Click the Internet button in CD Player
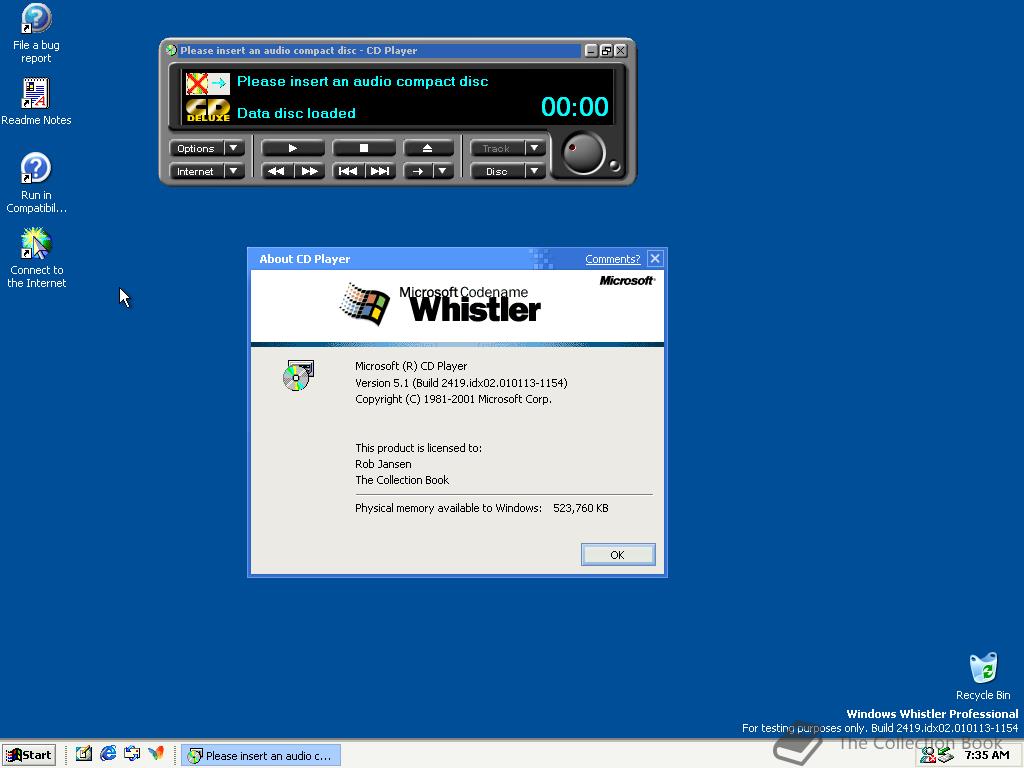 pos(196,171)
